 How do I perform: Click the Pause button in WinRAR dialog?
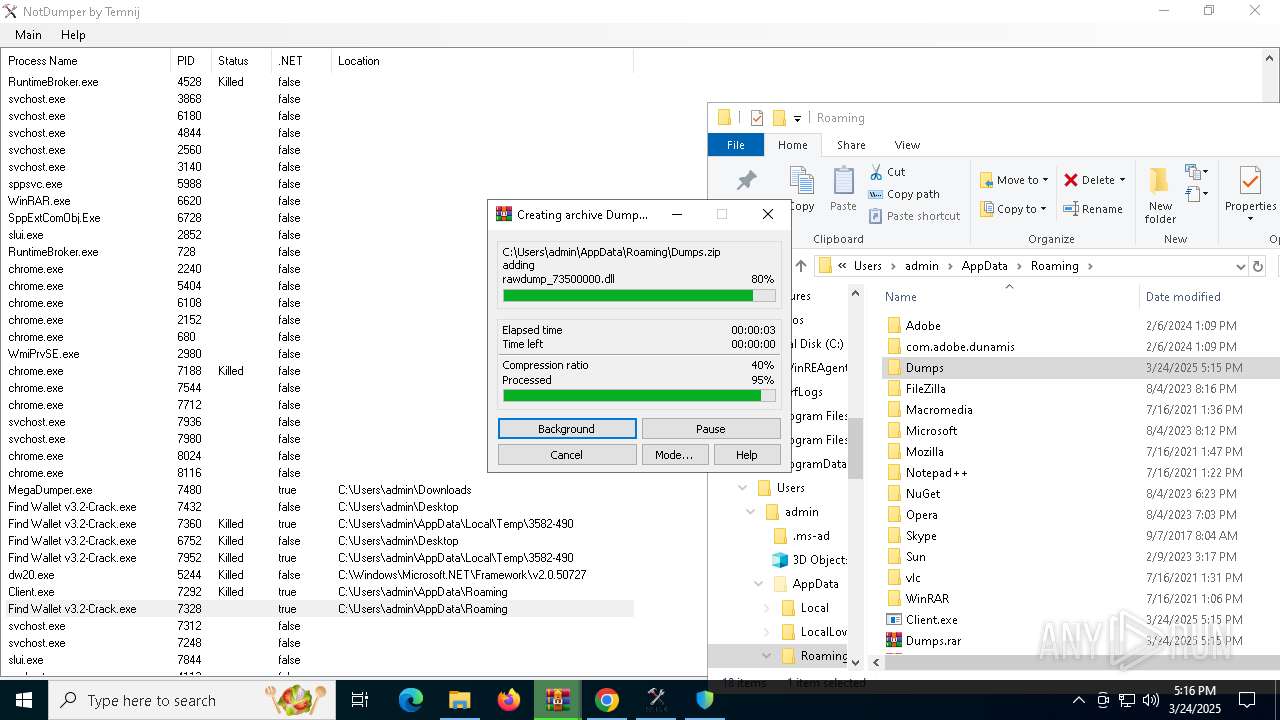[x=711, y=429]
